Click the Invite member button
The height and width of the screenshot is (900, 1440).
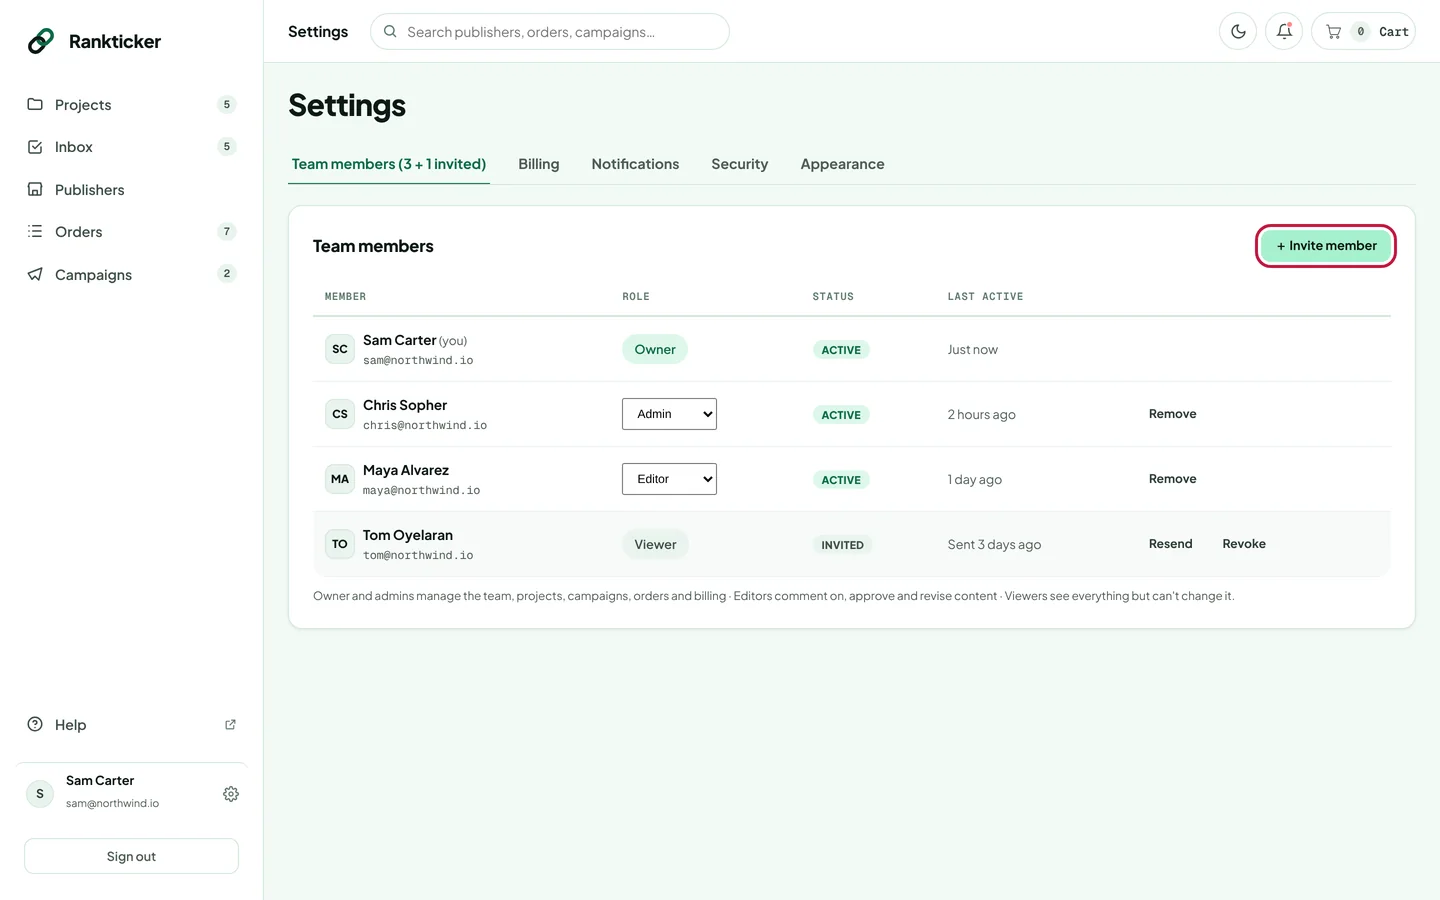[x=1326, y=246]
